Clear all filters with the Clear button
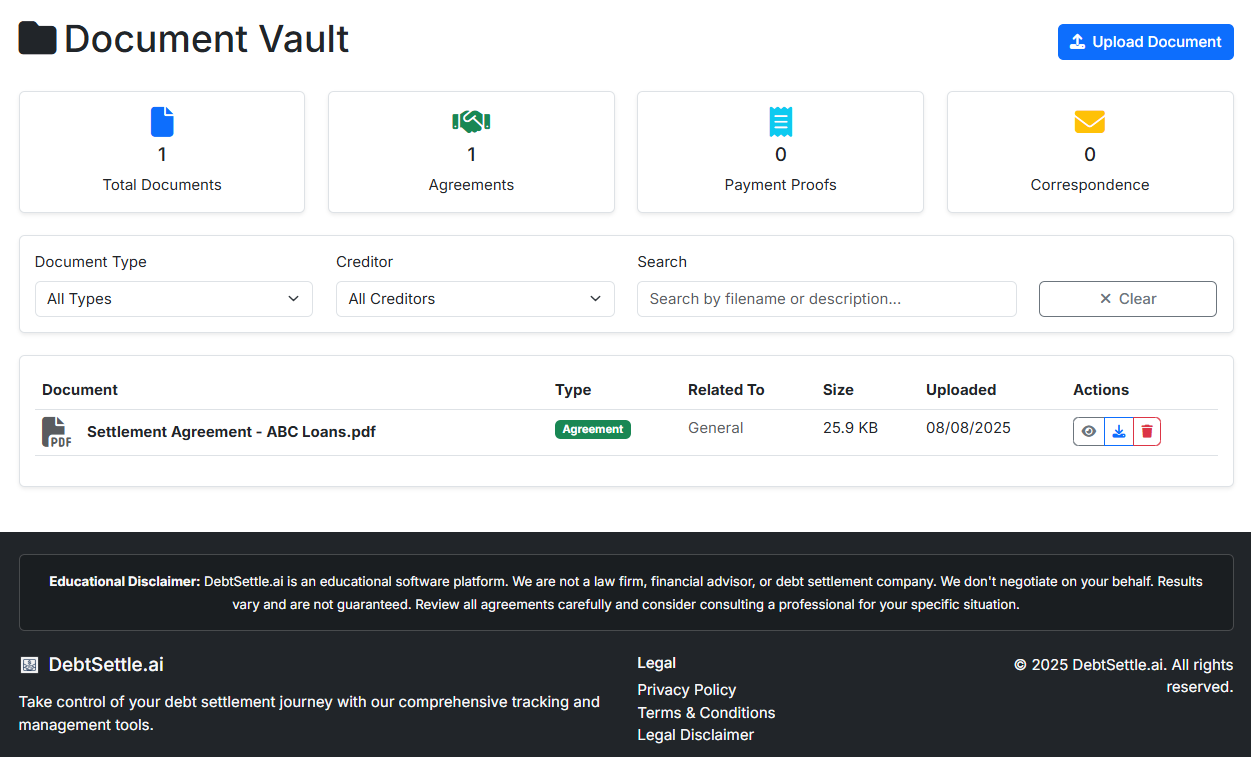The image size is (1251, 757). [1127, 298]
